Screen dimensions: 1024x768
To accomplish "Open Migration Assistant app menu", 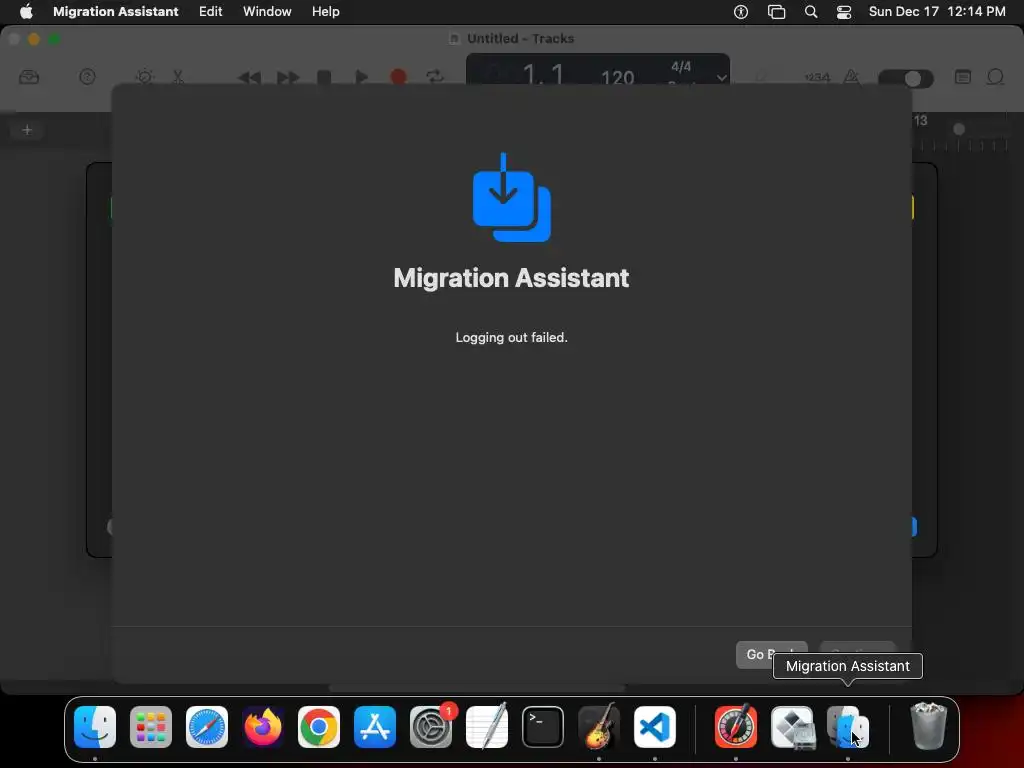I will pyautogui.click(x=116, y=11).
